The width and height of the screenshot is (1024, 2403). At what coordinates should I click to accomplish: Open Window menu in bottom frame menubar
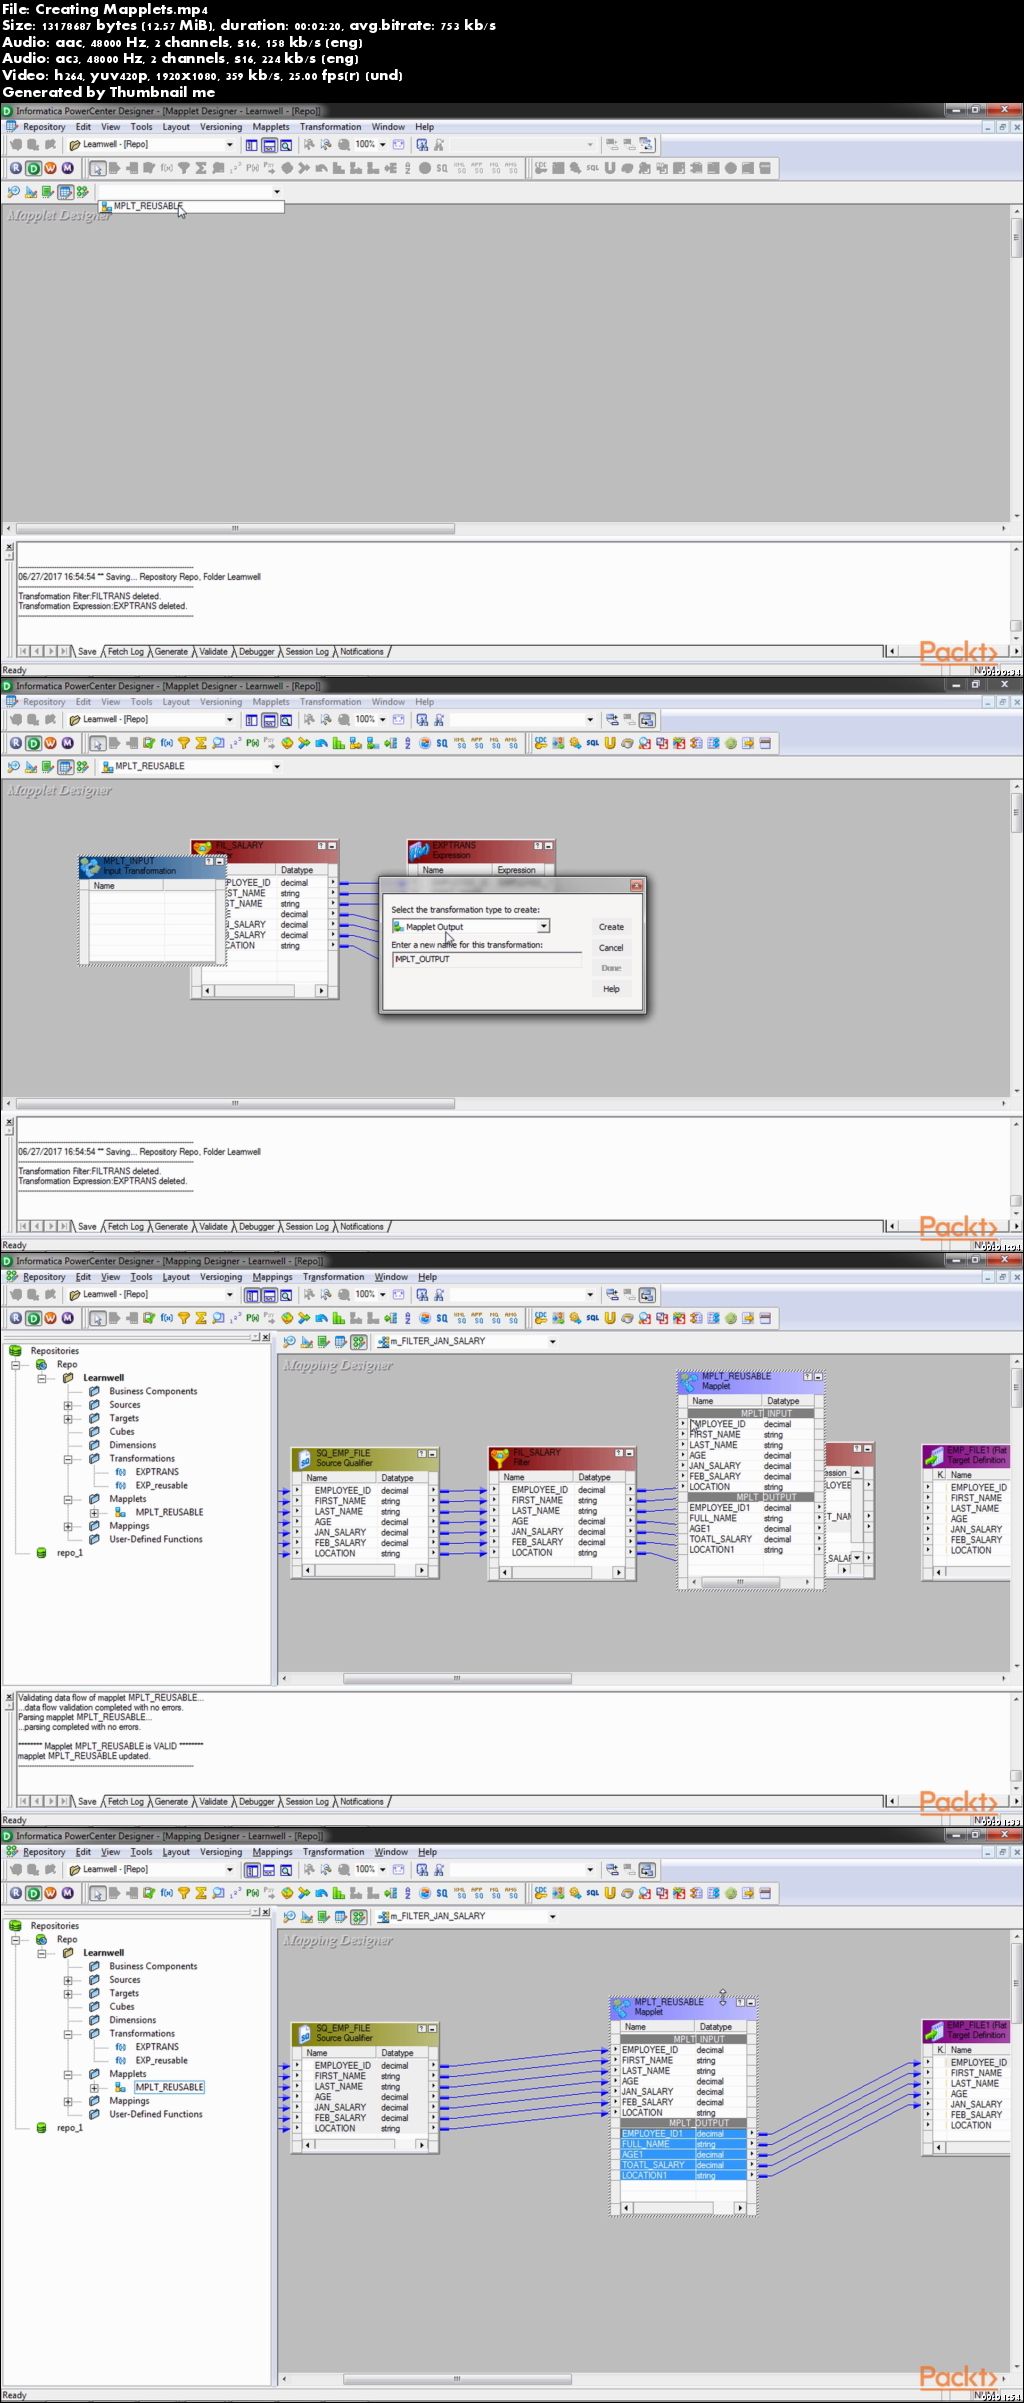tap(391, 1852)
